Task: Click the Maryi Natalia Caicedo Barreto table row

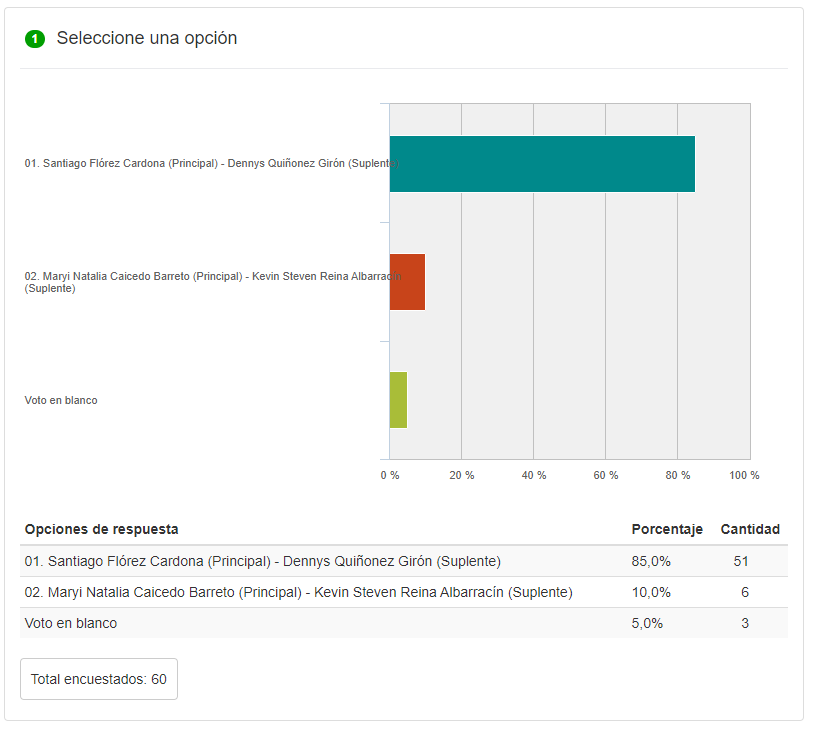Action: [x=404, y=592]
